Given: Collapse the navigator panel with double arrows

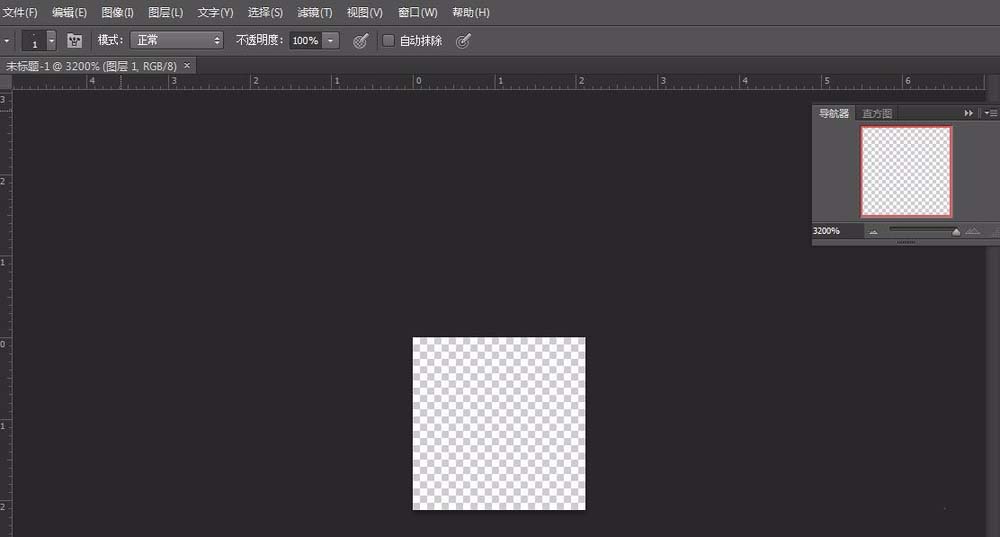Looking at the screenshot, I should 968,114.
